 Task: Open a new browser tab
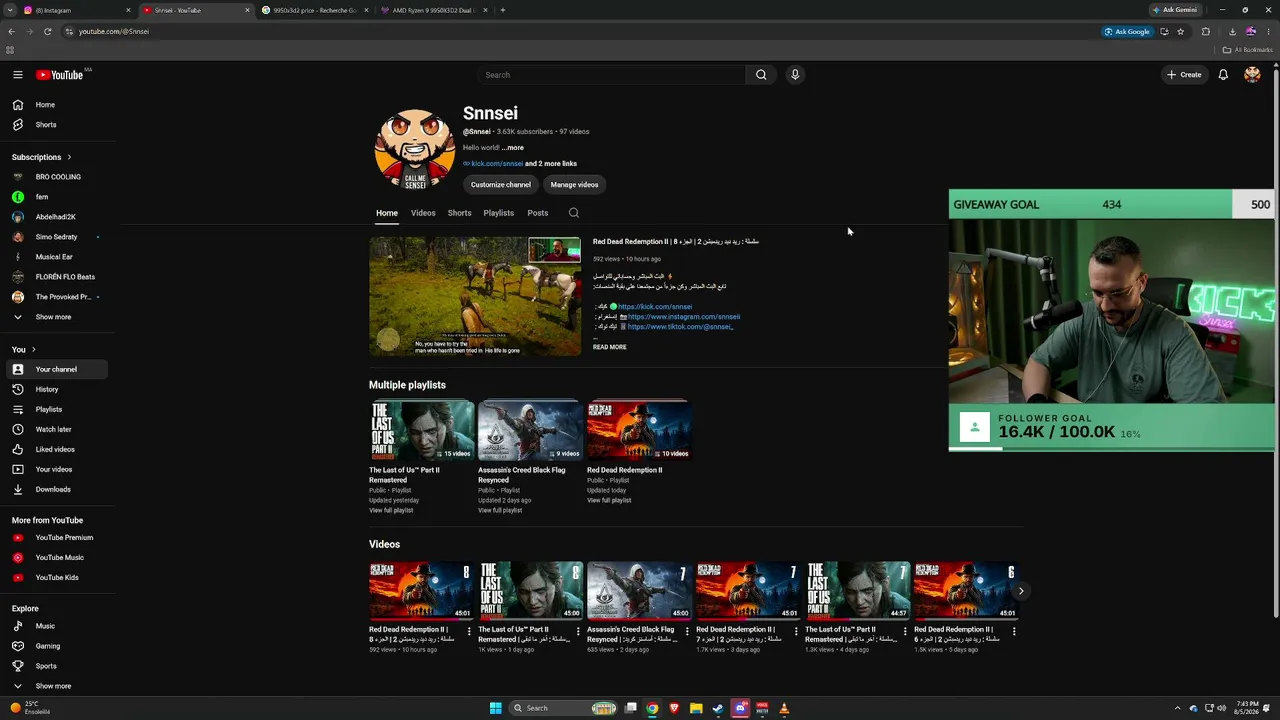tap(502, 10)
